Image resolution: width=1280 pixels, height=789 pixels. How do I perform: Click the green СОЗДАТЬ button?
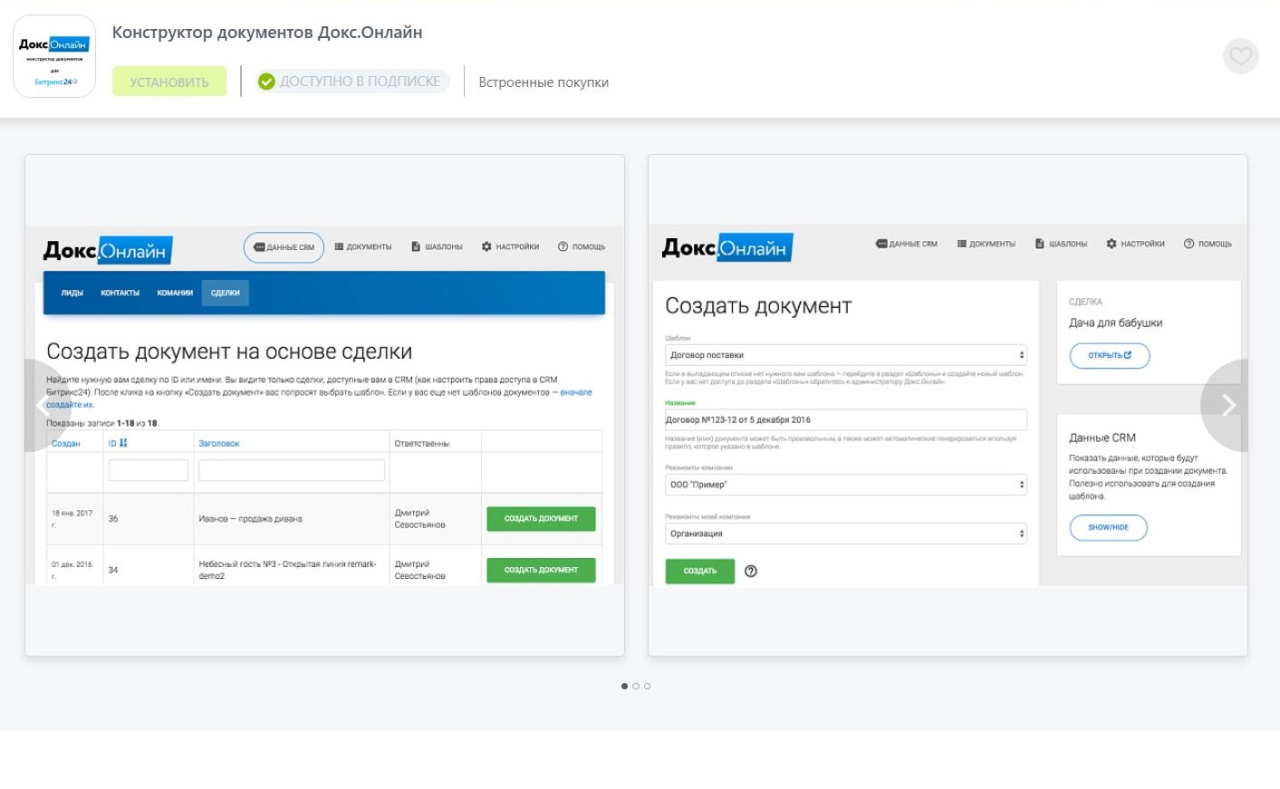(x=700, y=571)
